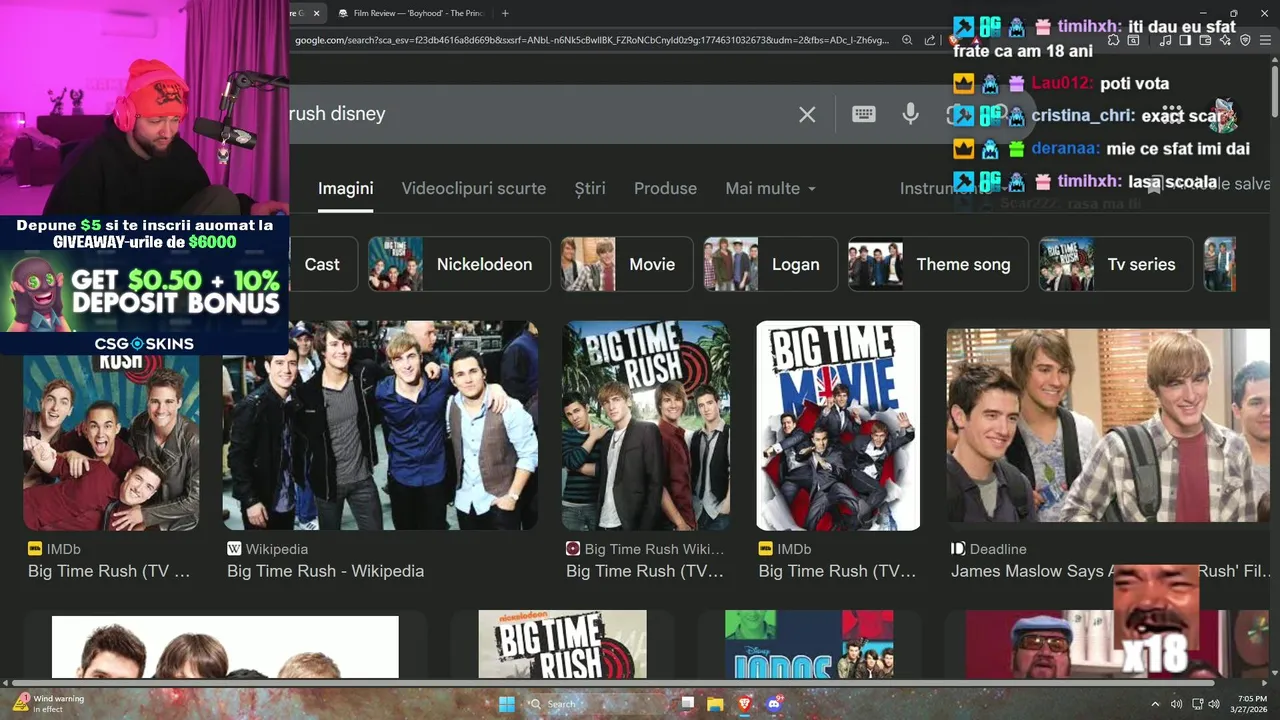Open the browser extensions puzzle menu
1280x720 pixels.
pos(1113,40)
